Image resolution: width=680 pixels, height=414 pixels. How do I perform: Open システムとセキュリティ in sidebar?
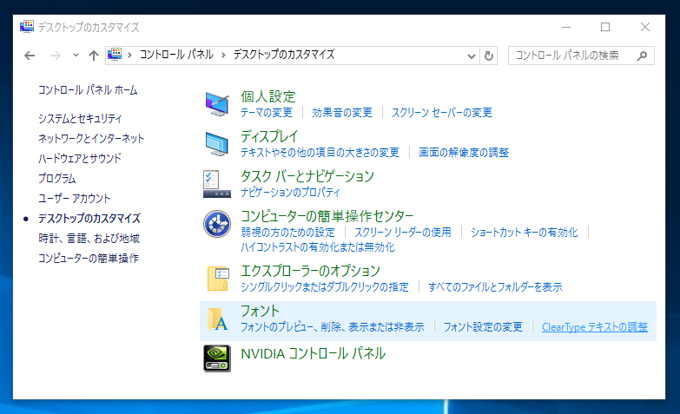point(80,118)
